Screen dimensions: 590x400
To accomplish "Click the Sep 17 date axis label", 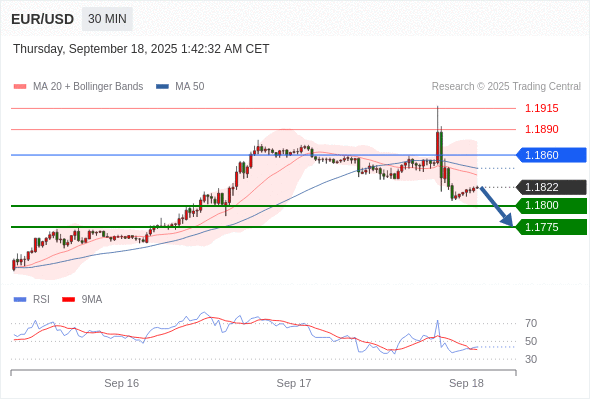I will pyautogui.click(x=294, y=383).
